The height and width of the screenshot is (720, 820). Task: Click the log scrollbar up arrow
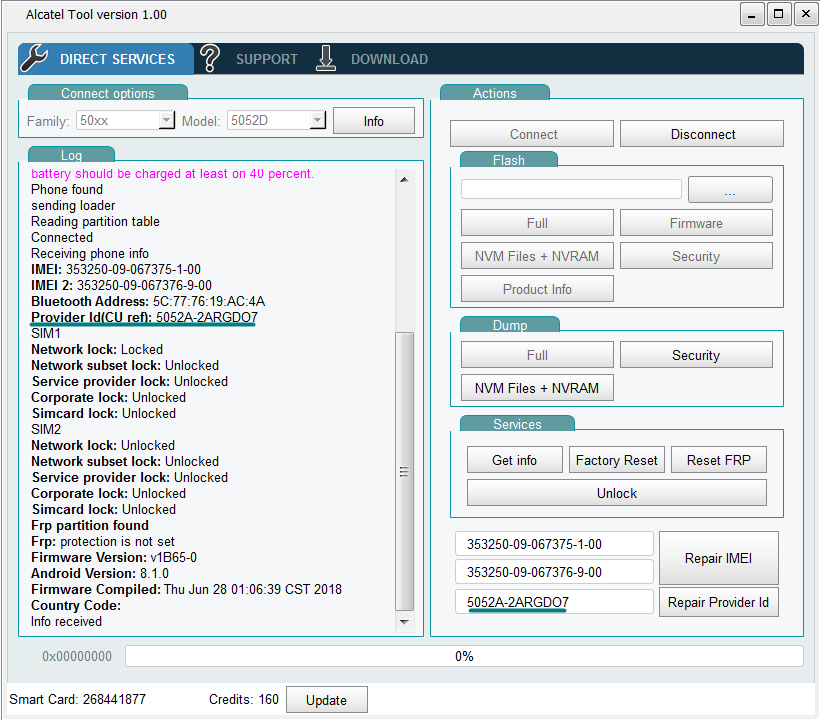(404, 179)
